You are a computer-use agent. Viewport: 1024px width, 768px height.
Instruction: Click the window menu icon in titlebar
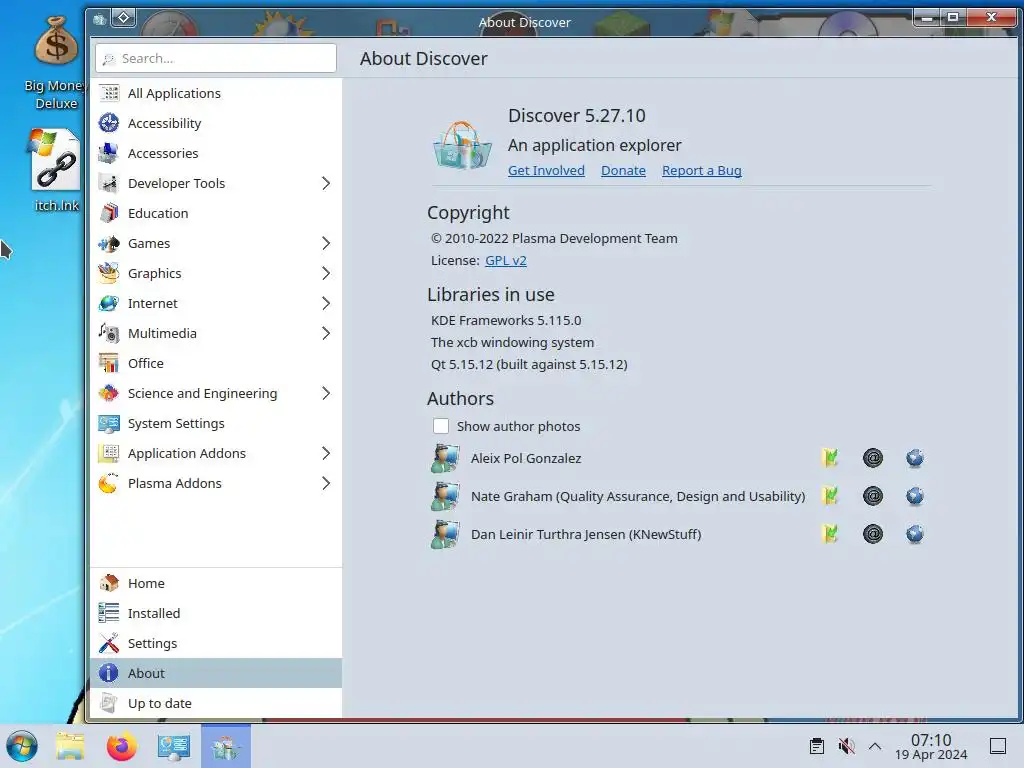pyautogui.click(x=99, y=20)
